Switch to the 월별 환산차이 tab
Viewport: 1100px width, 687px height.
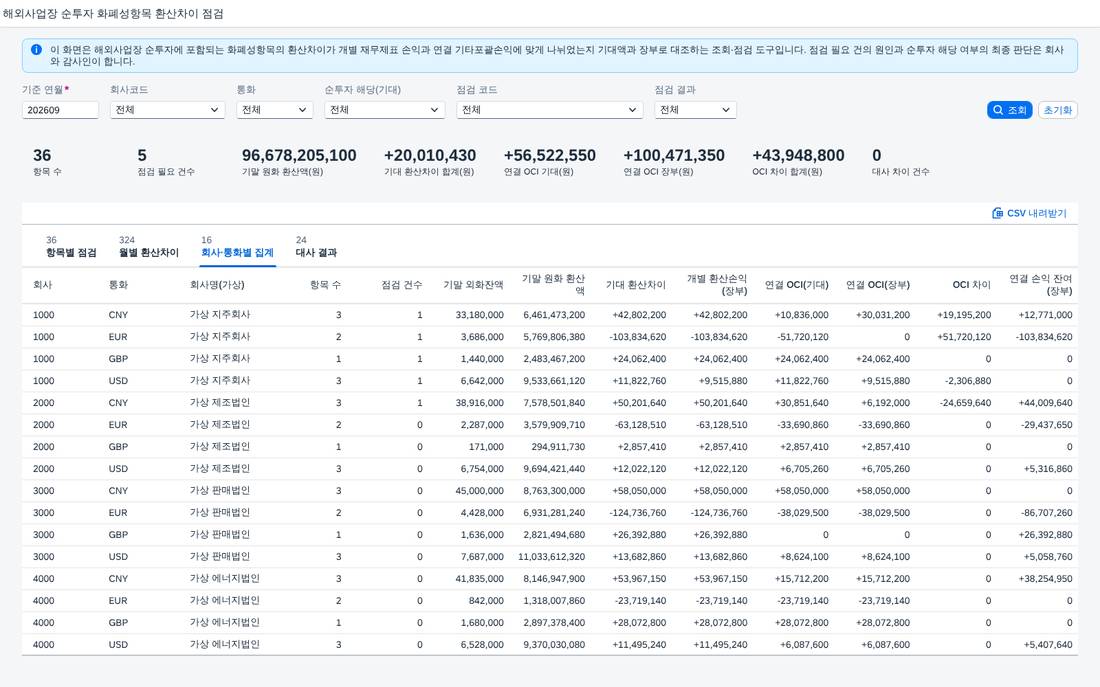pyautogui.click(x=149, y=247)
